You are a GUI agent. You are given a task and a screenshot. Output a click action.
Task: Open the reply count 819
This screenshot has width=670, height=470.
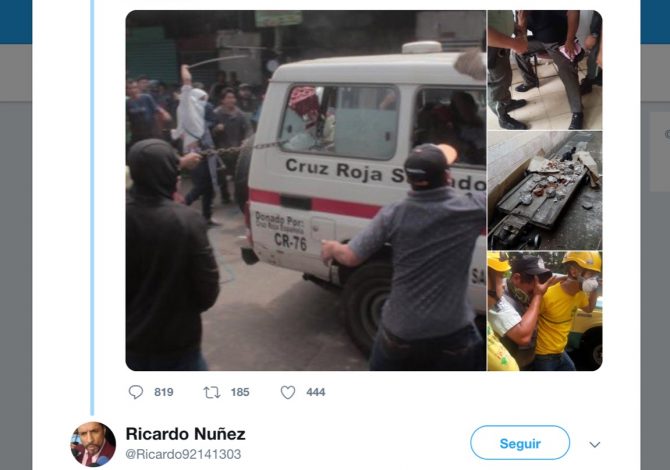164,392
